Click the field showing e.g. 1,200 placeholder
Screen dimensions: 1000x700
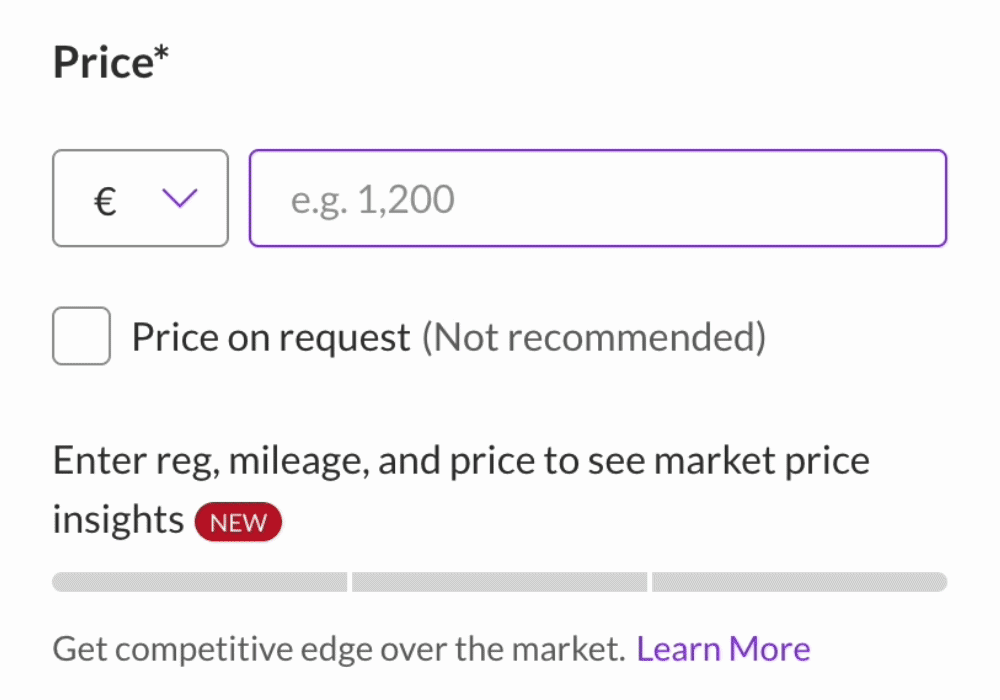[597, 198]
